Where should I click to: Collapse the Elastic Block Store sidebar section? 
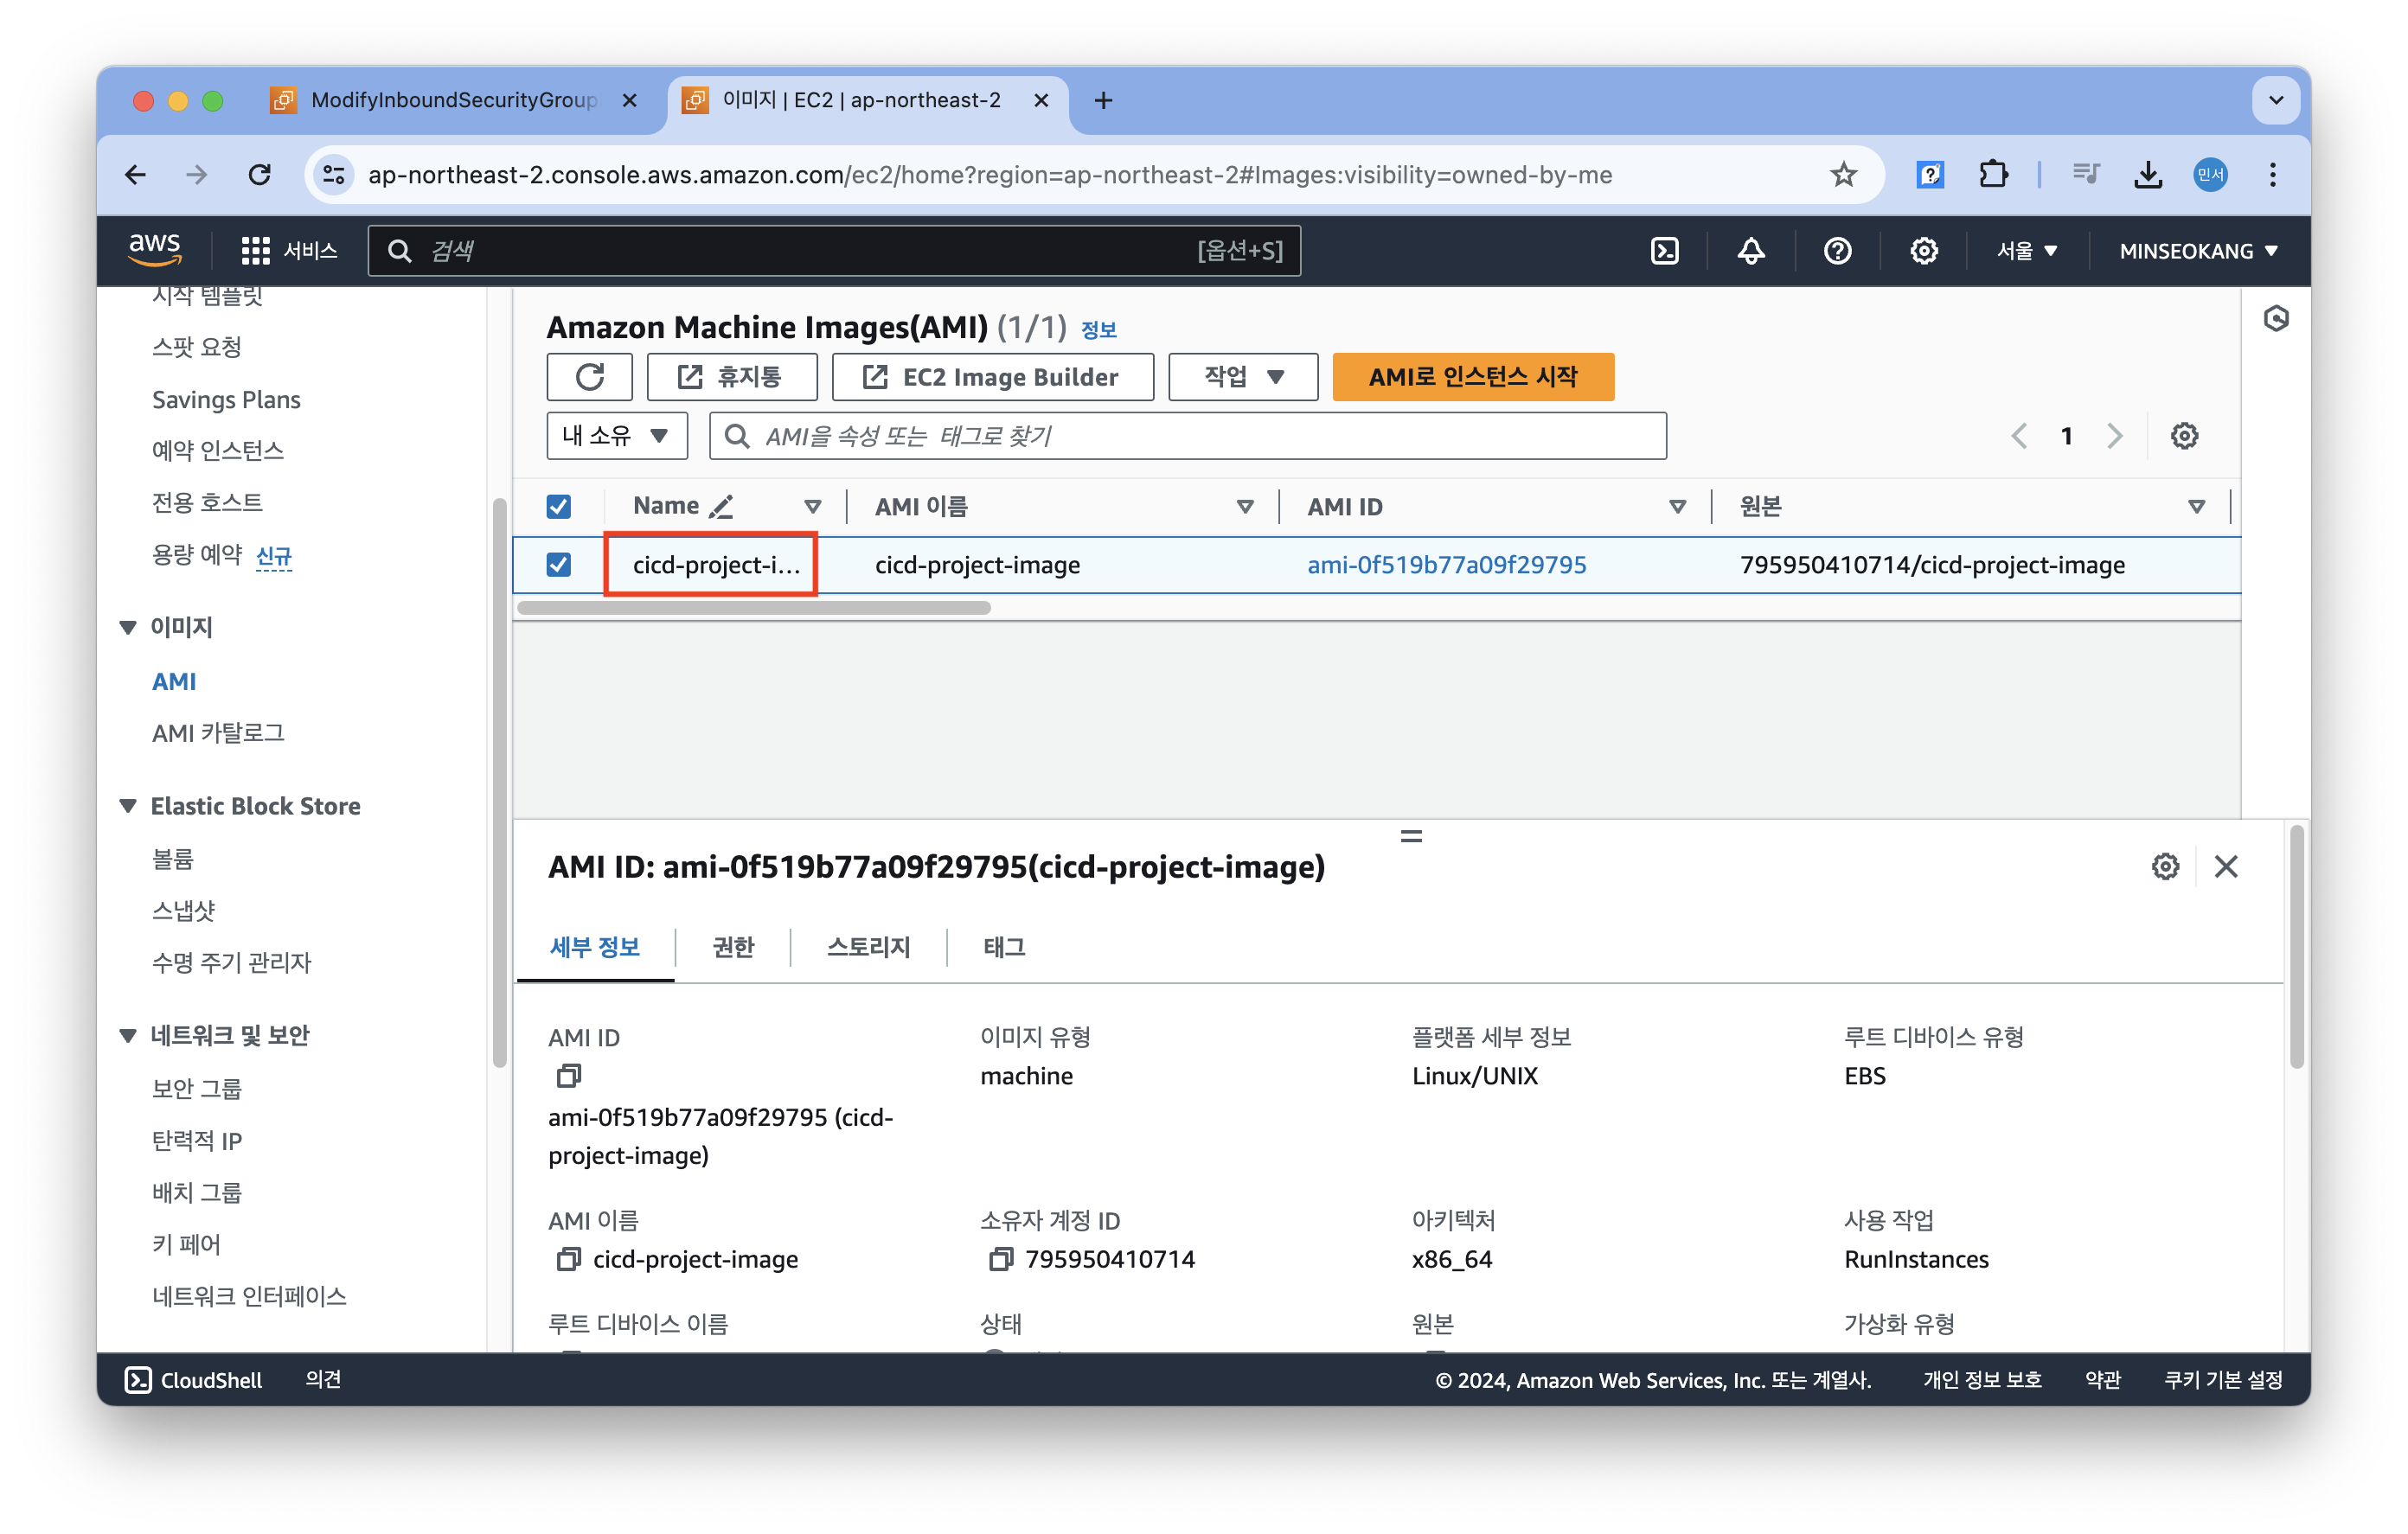[x=128, y=806]
